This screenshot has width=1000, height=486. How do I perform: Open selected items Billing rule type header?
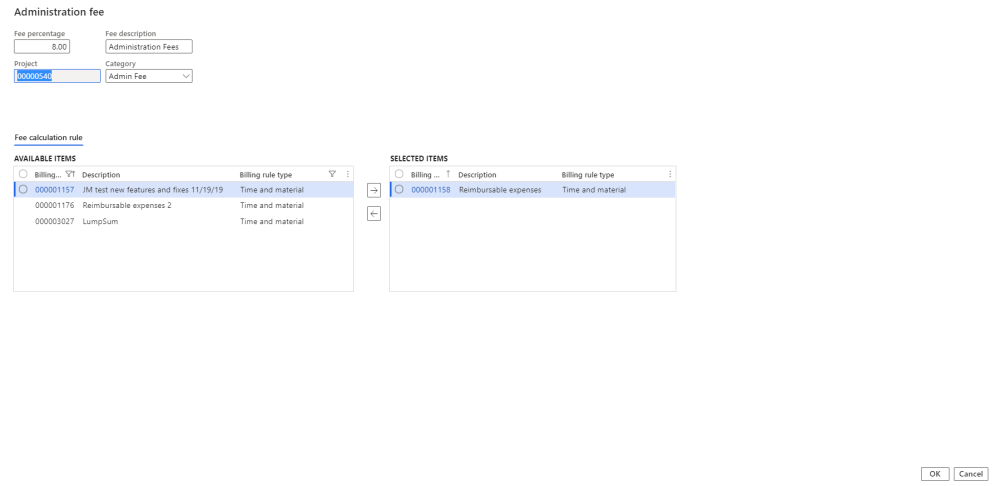point(588,174)
